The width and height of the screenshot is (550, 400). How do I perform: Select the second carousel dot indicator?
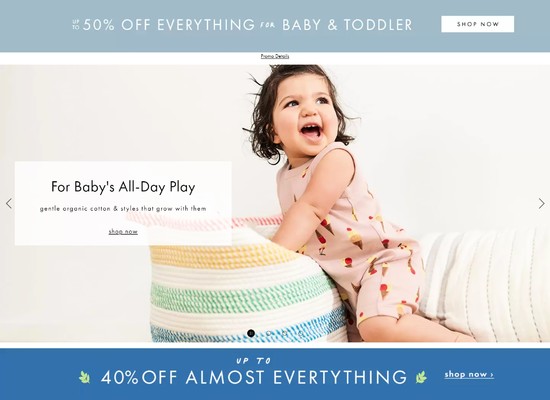(x=268, y=333)
